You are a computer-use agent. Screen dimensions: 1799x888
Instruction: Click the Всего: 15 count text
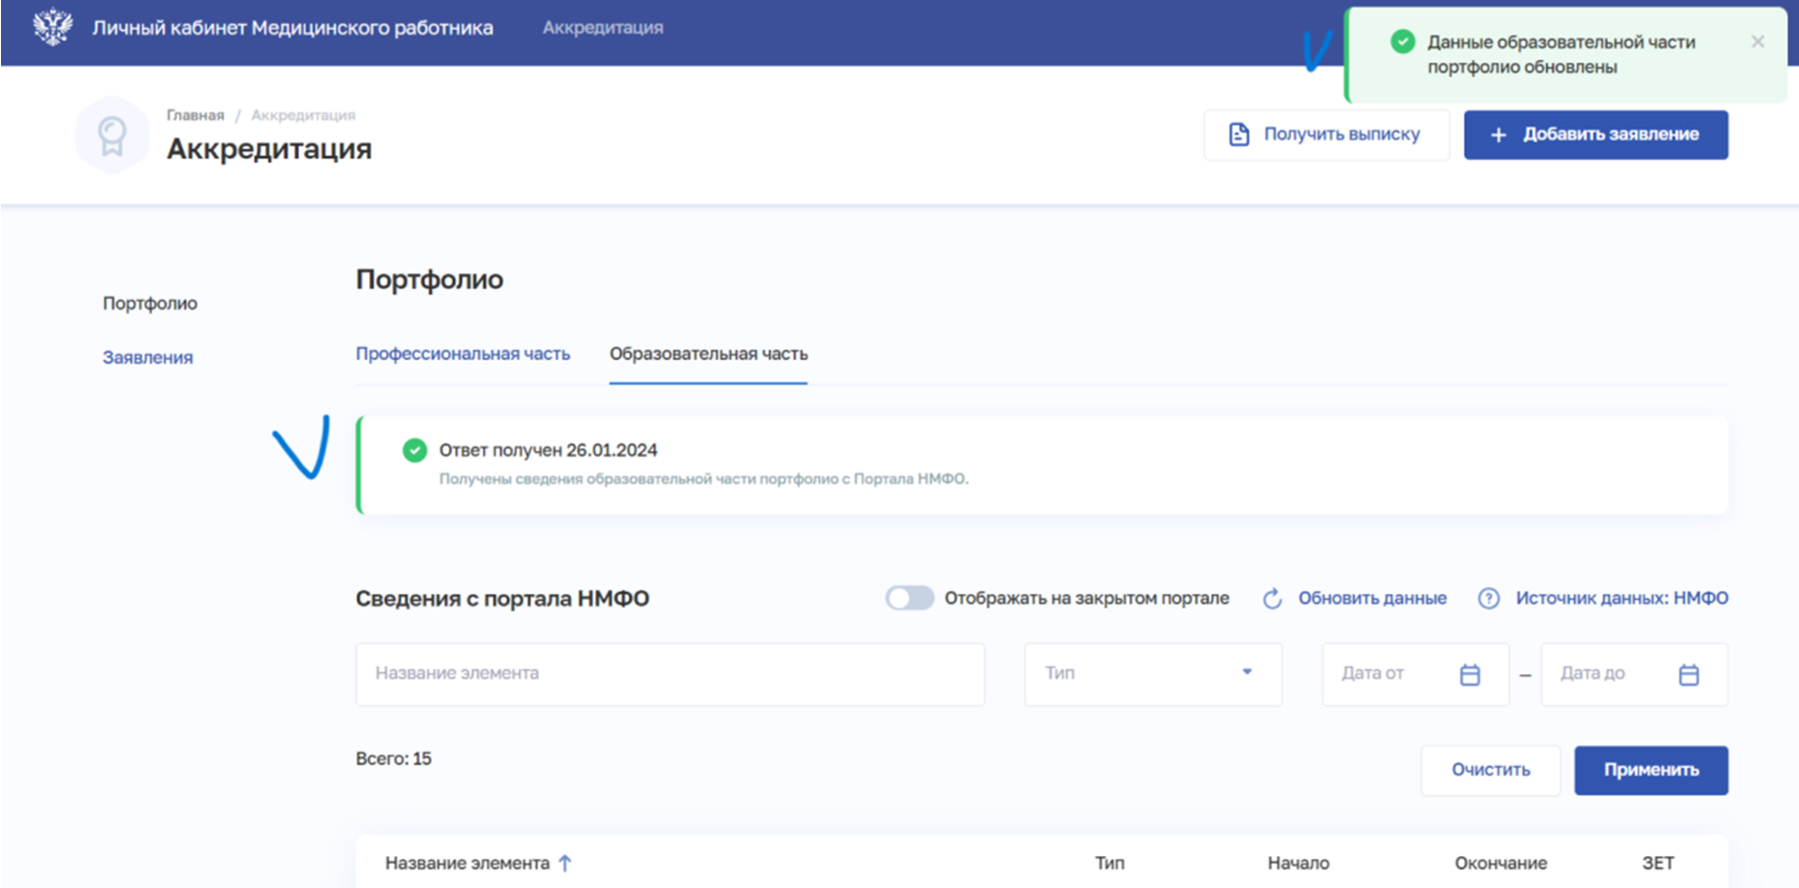click(394, 759)
